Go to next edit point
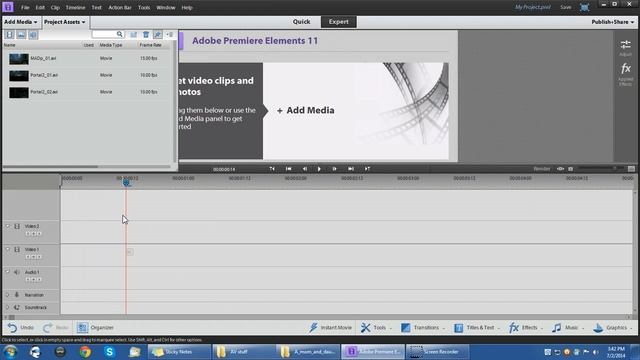This screenshot has height=360, width=640. [351, 169]
